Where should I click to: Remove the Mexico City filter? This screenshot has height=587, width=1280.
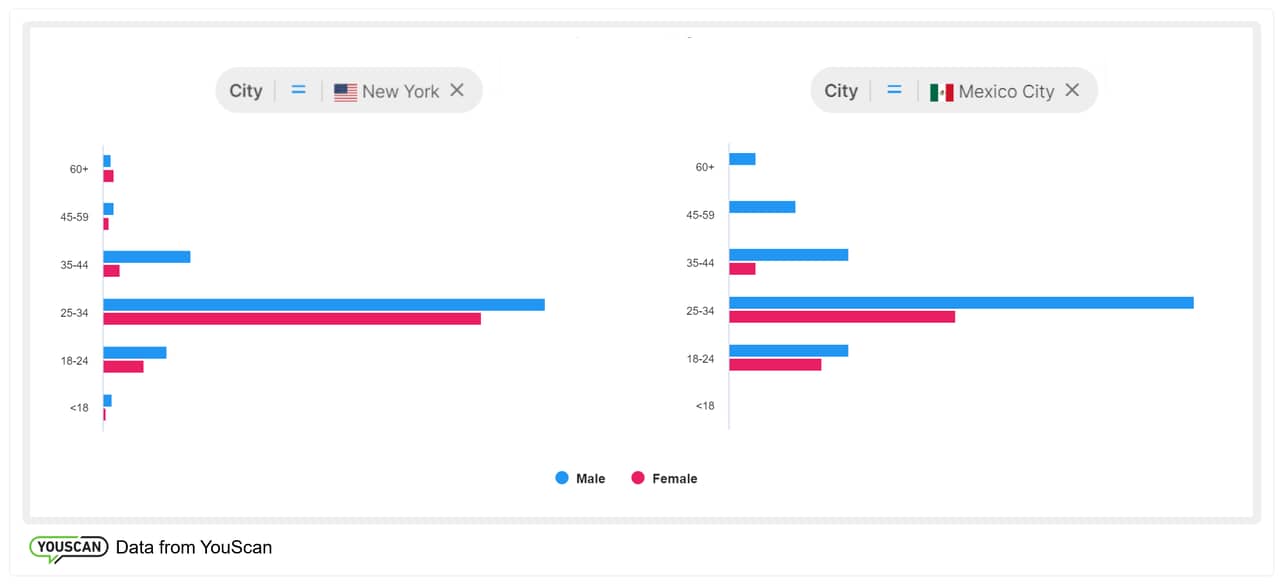[1072, 90]
